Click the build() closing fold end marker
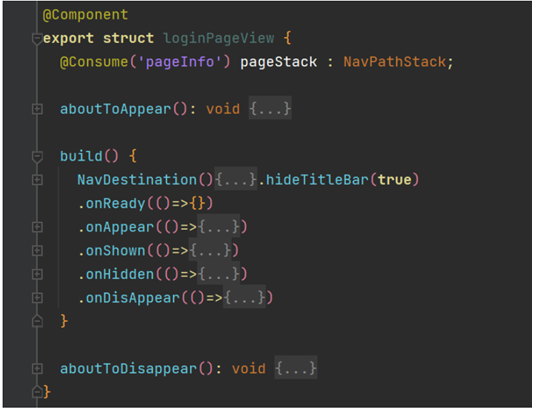Image resolution: width=533 pixels, height=410 pixels. [x=37, y=321]
